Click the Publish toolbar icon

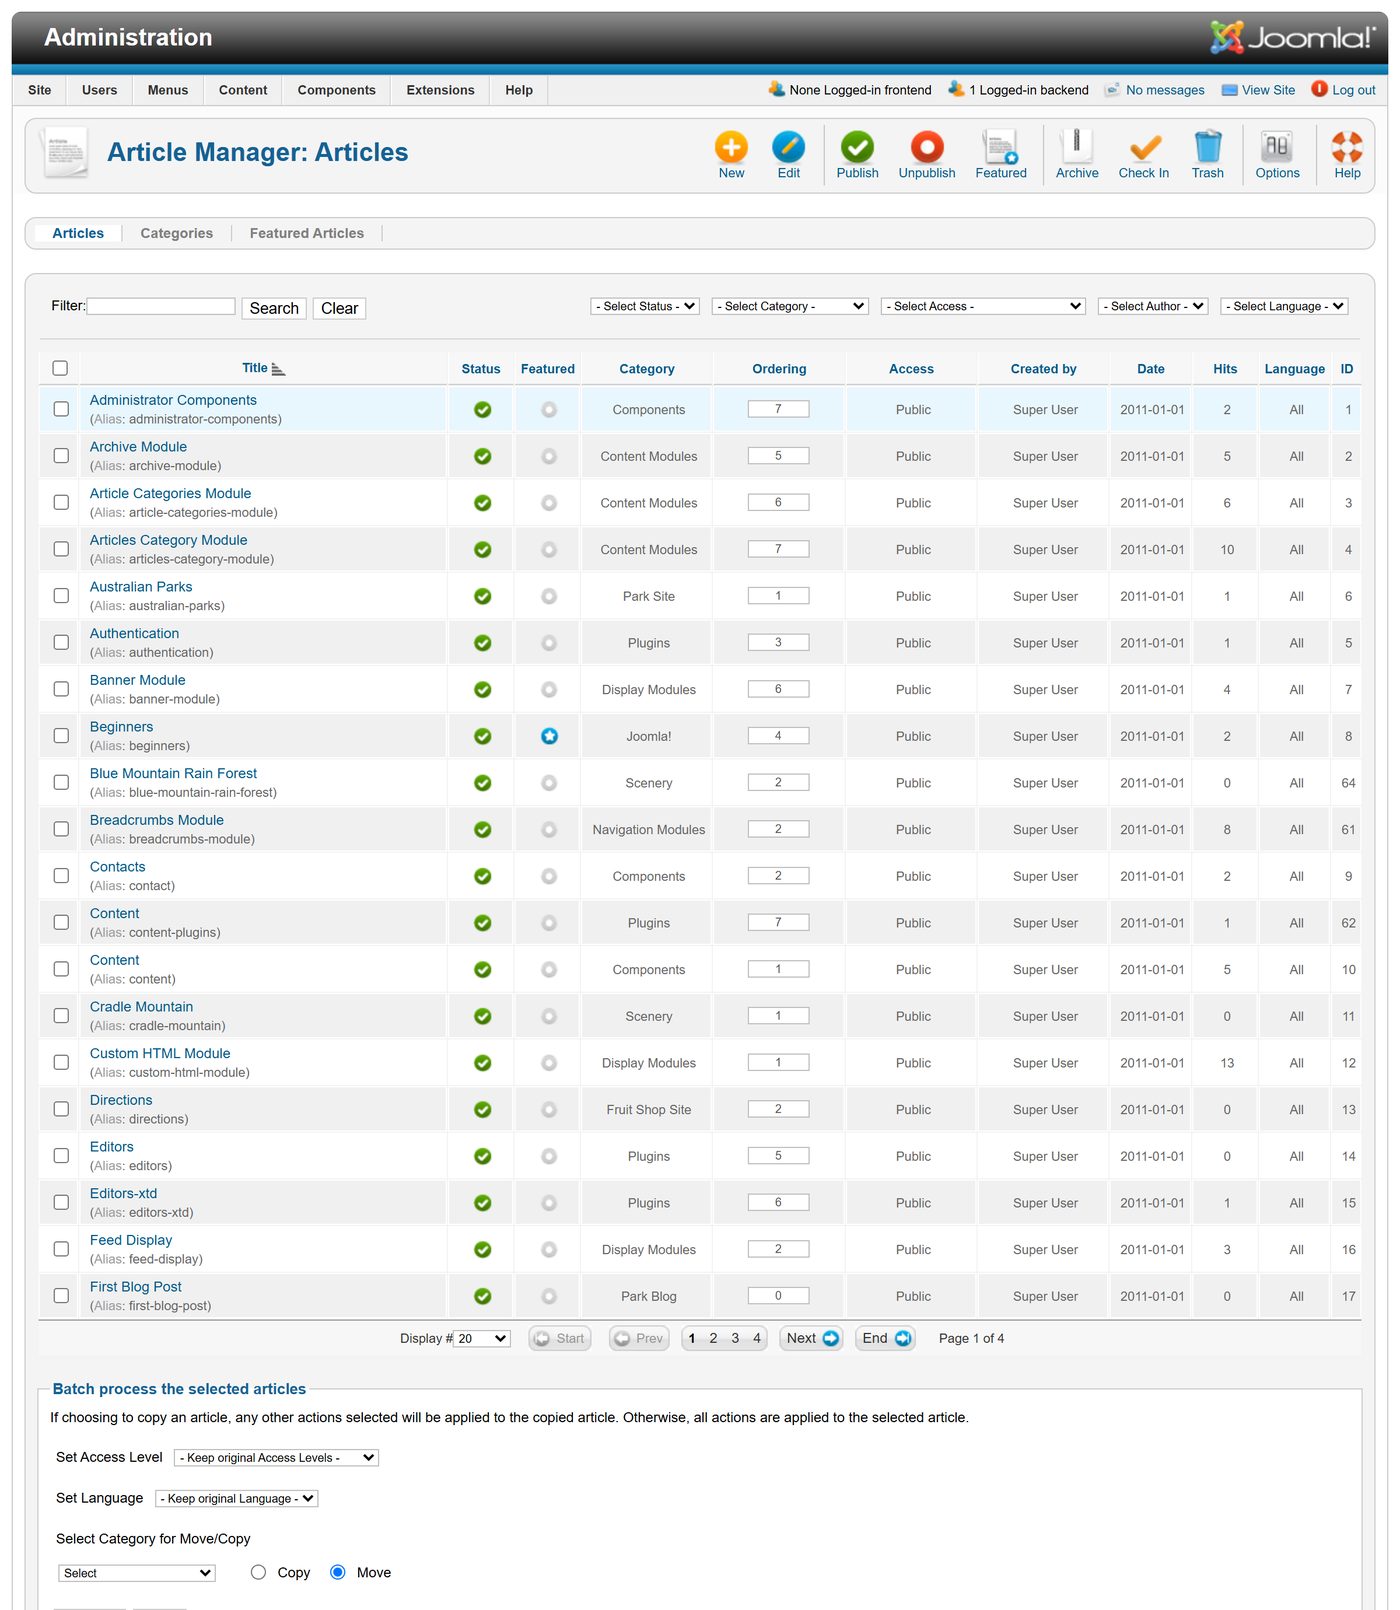[x=857, y=155]
